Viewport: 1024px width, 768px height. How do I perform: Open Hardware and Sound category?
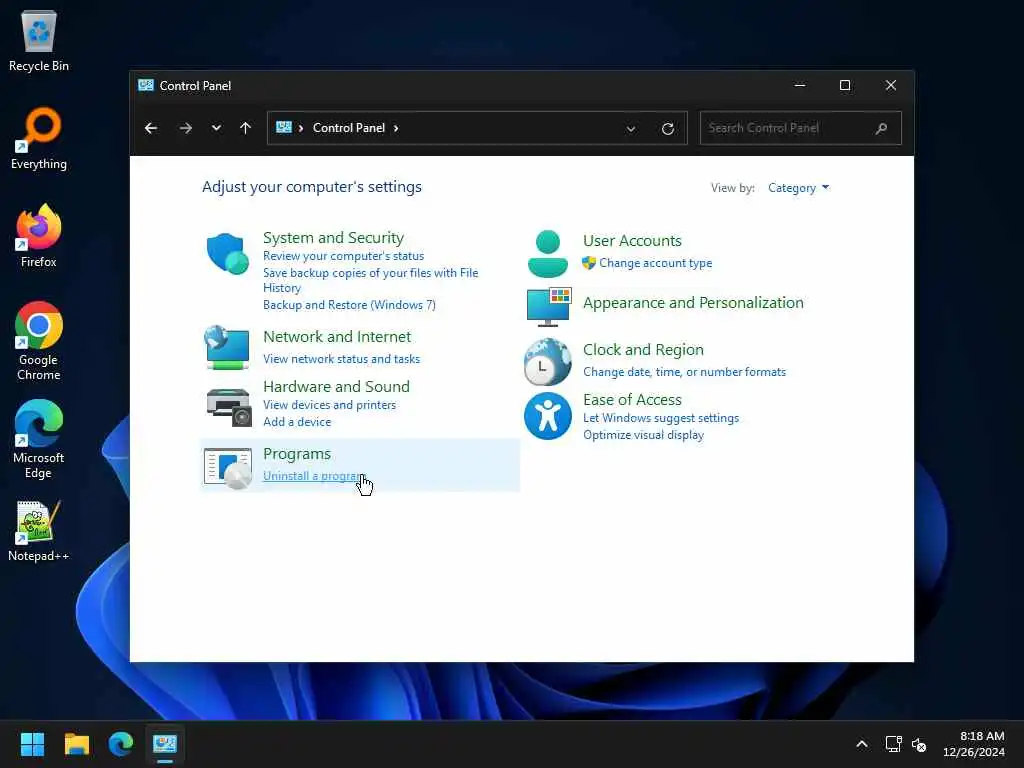point(336,387)
